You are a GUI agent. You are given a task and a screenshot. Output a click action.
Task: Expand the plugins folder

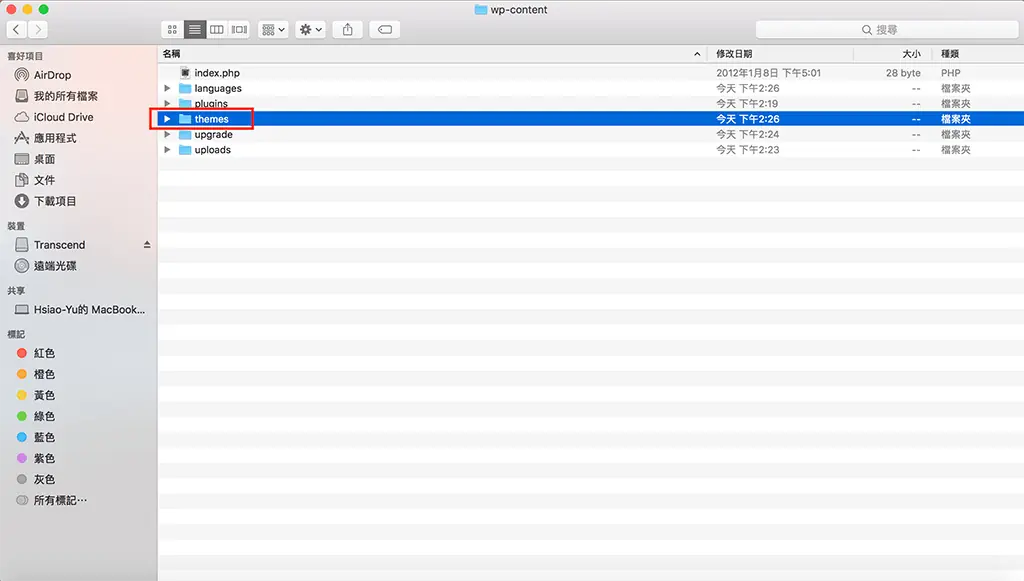pyautogui.click(x=167, y=103)
